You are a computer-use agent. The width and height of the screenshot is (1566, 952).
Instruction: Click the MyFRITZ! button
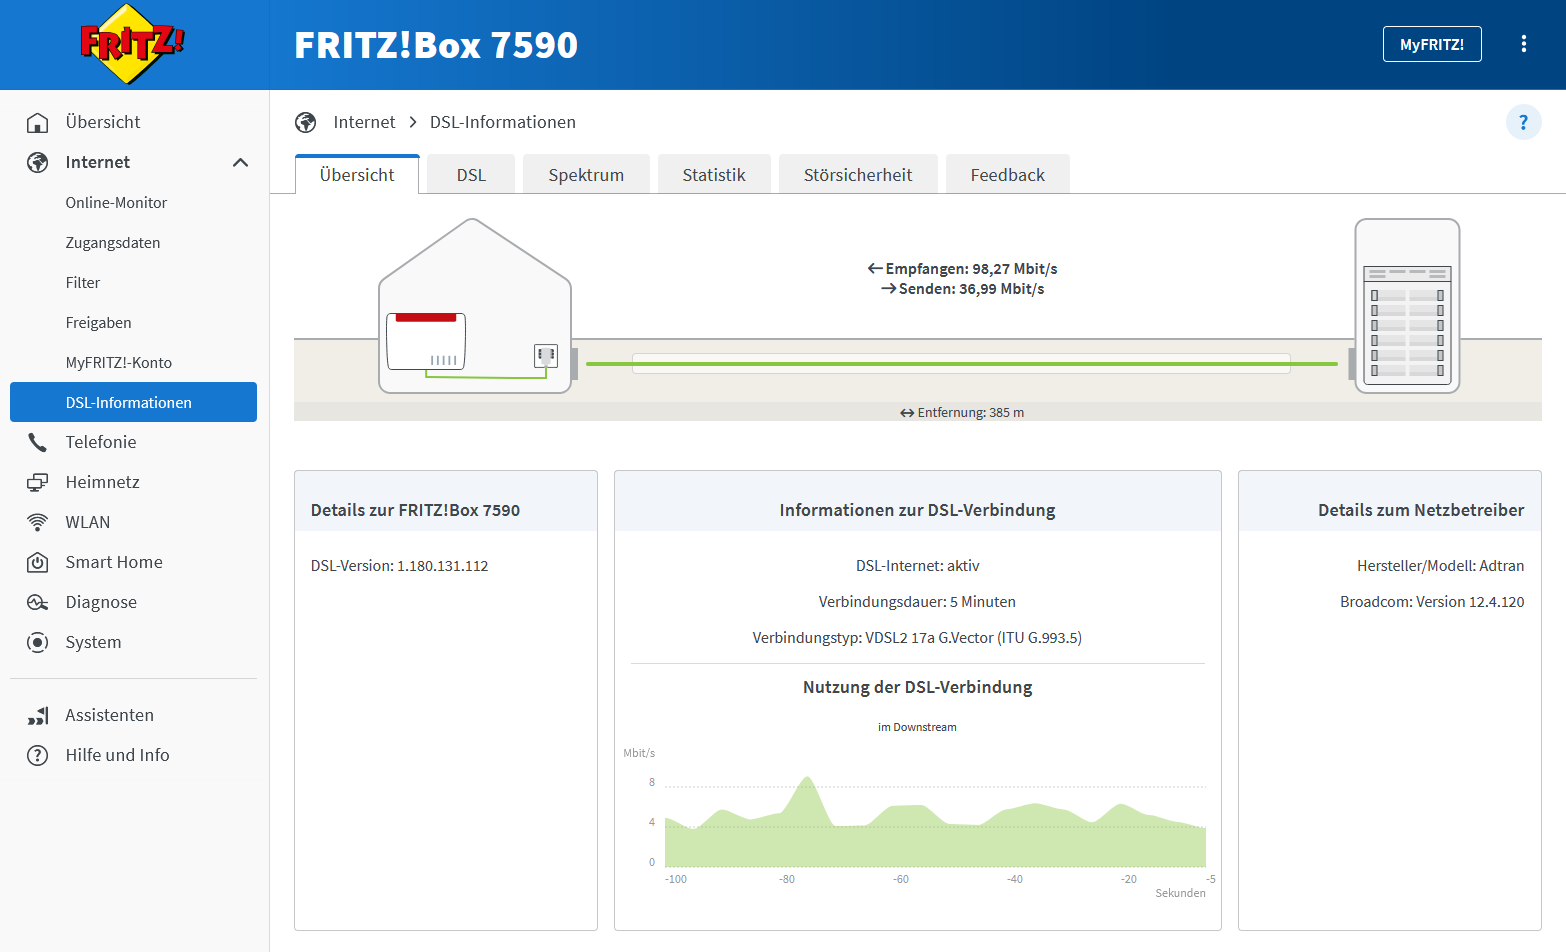coord(1432,44)
